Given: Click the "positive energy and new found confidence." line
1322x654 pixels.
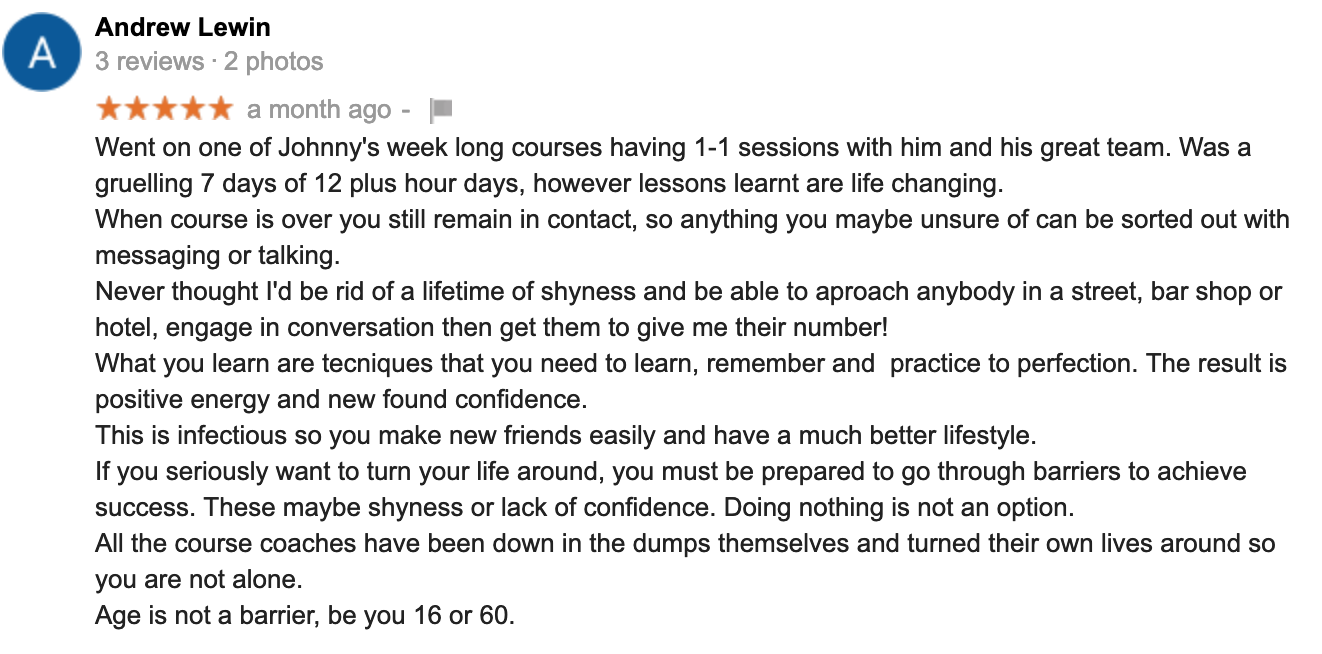Looking at the screenshot, I should (341, 400).
